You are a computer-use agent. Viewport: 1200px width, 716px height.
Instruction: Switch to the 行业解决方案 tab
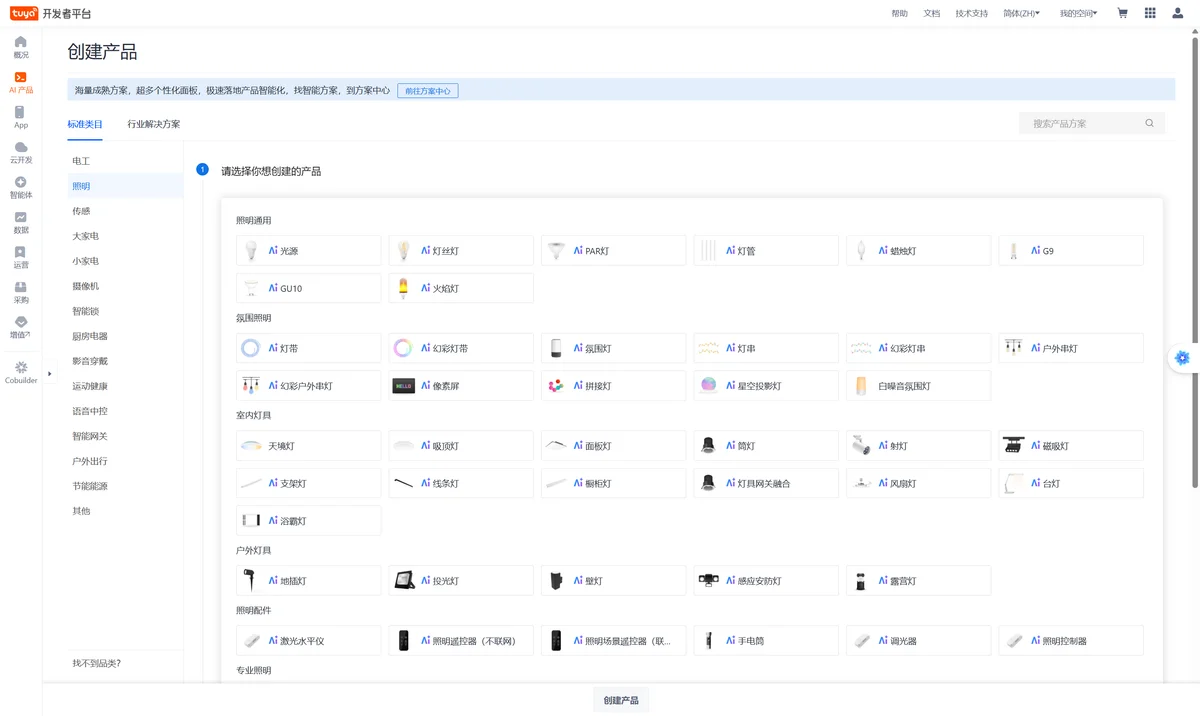coord(154,124)
